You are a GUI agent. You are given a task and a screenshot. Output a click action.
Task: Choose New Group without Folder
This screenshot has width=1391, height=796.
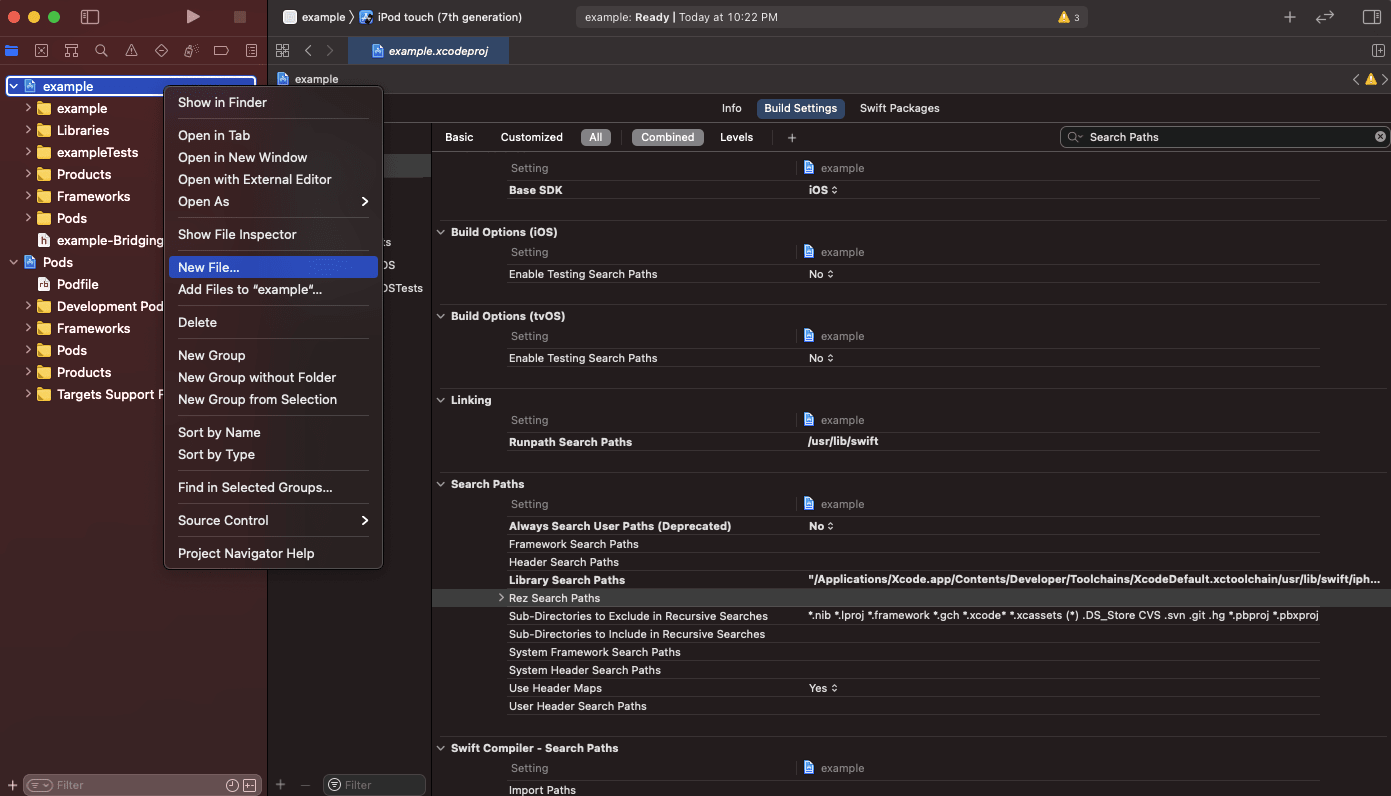[x=273, y=377]
